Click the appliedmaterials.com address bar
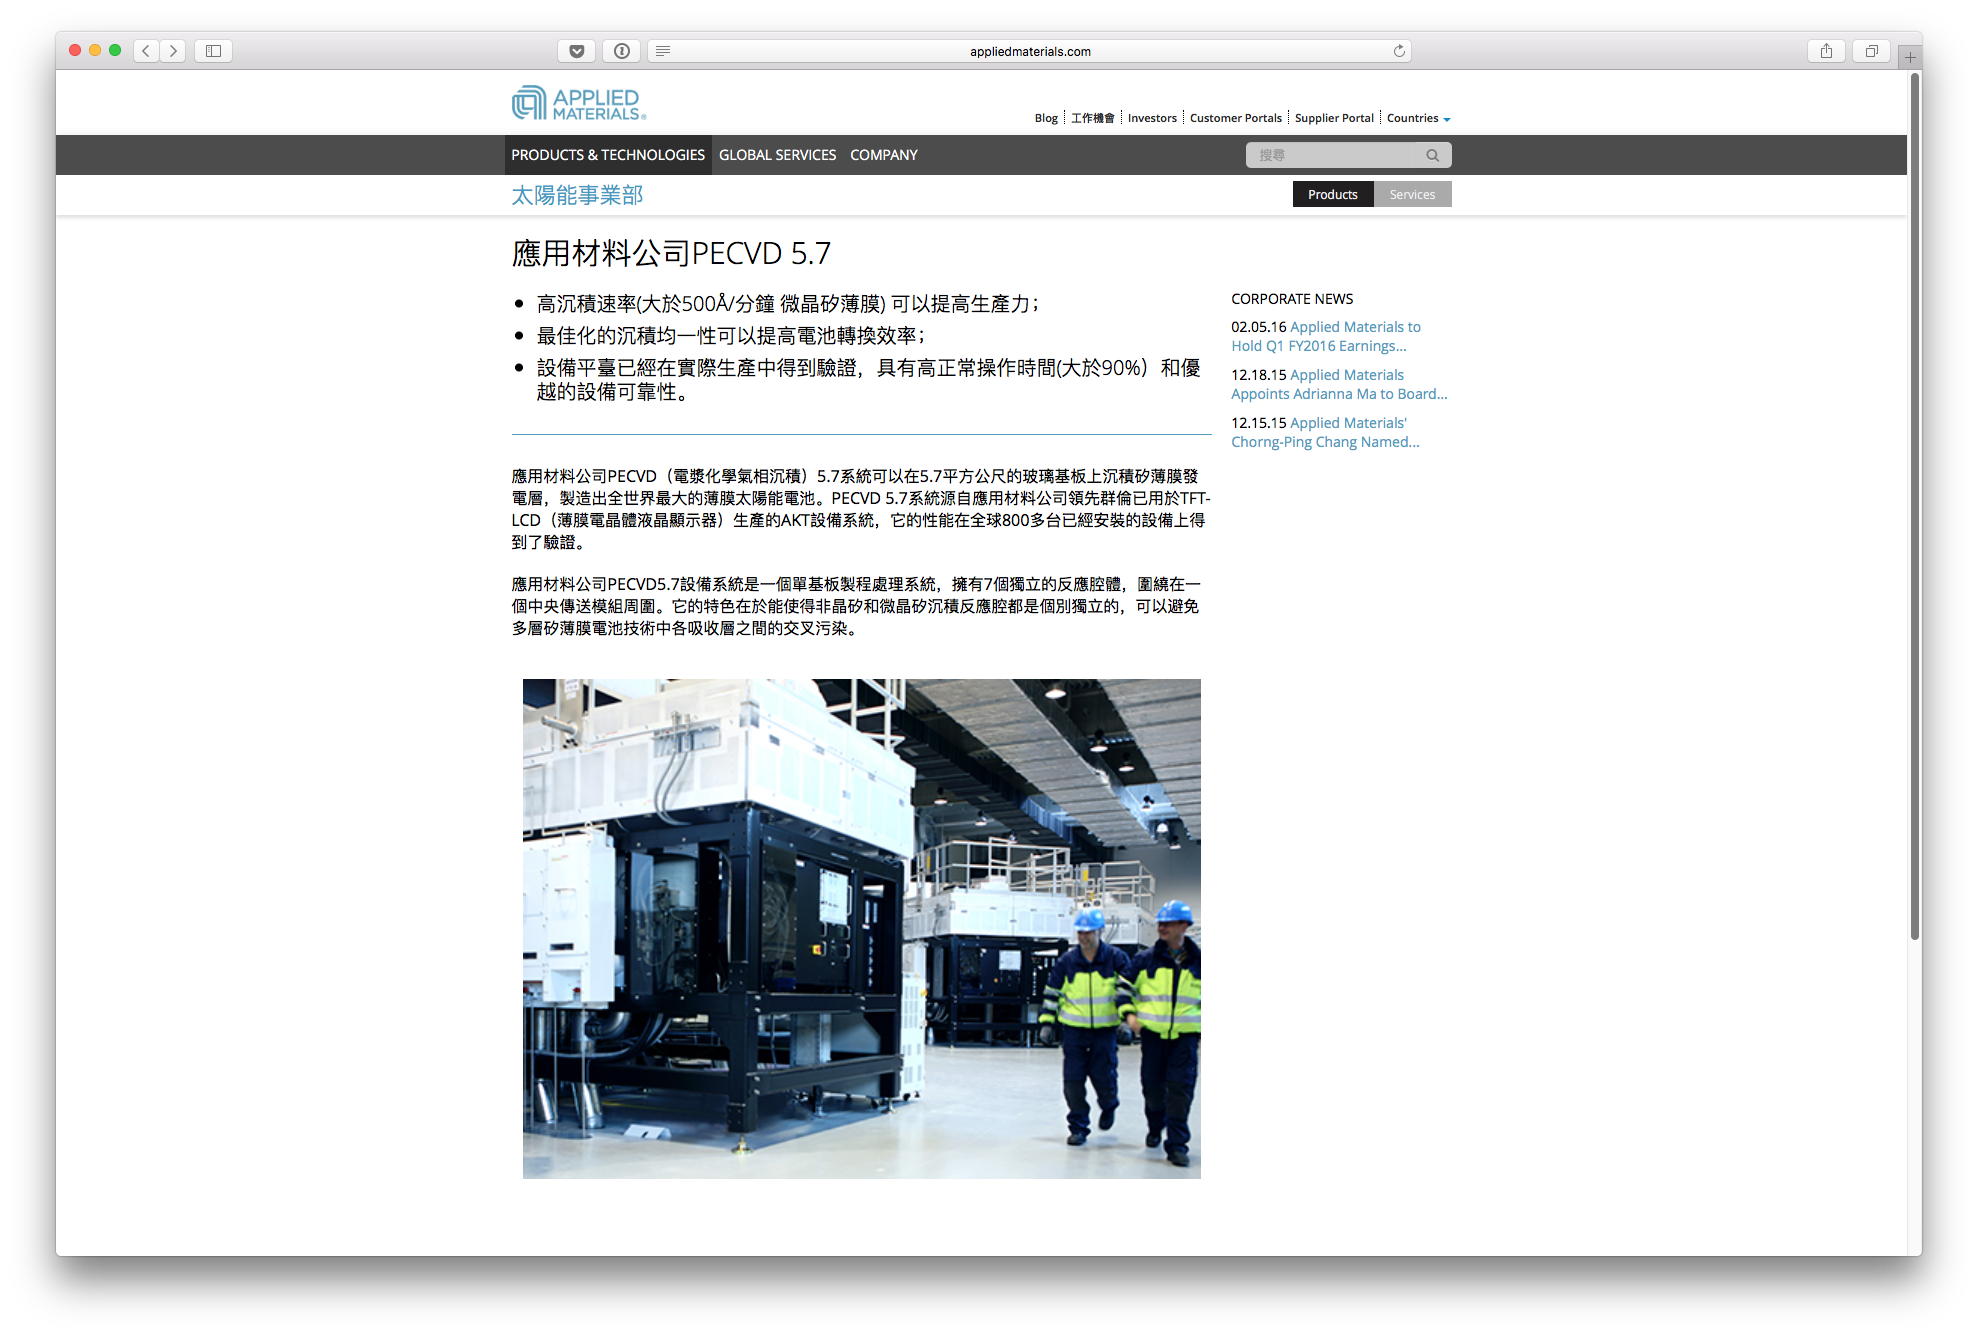The image size is (1978, 1336). [x=1030, y=51]
